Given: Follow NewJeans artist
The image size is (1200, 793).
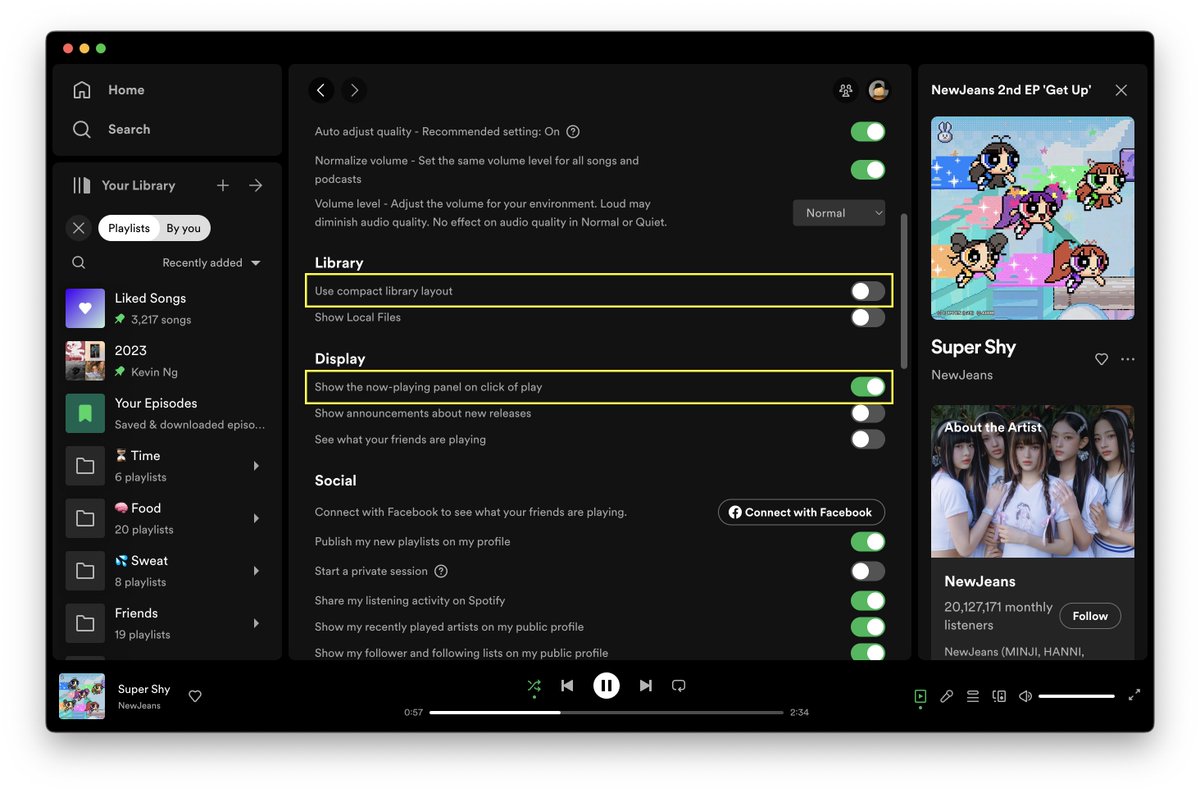Looking at the screenshot, I should (1090, 616).
